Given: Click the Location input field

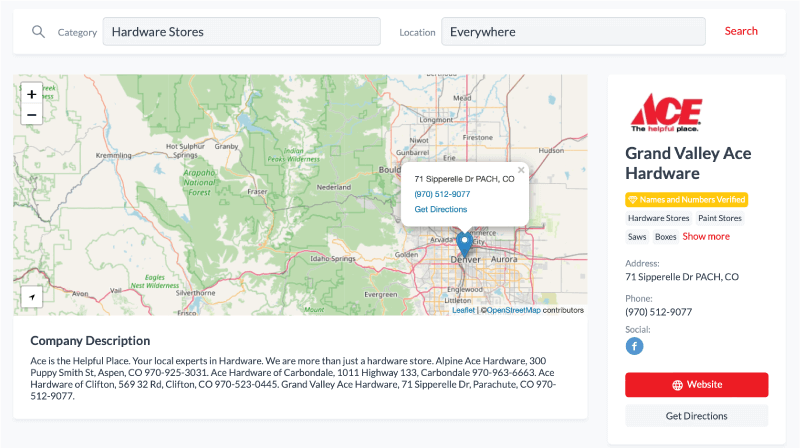Looking at the screenshot, I should pos(573,31).
